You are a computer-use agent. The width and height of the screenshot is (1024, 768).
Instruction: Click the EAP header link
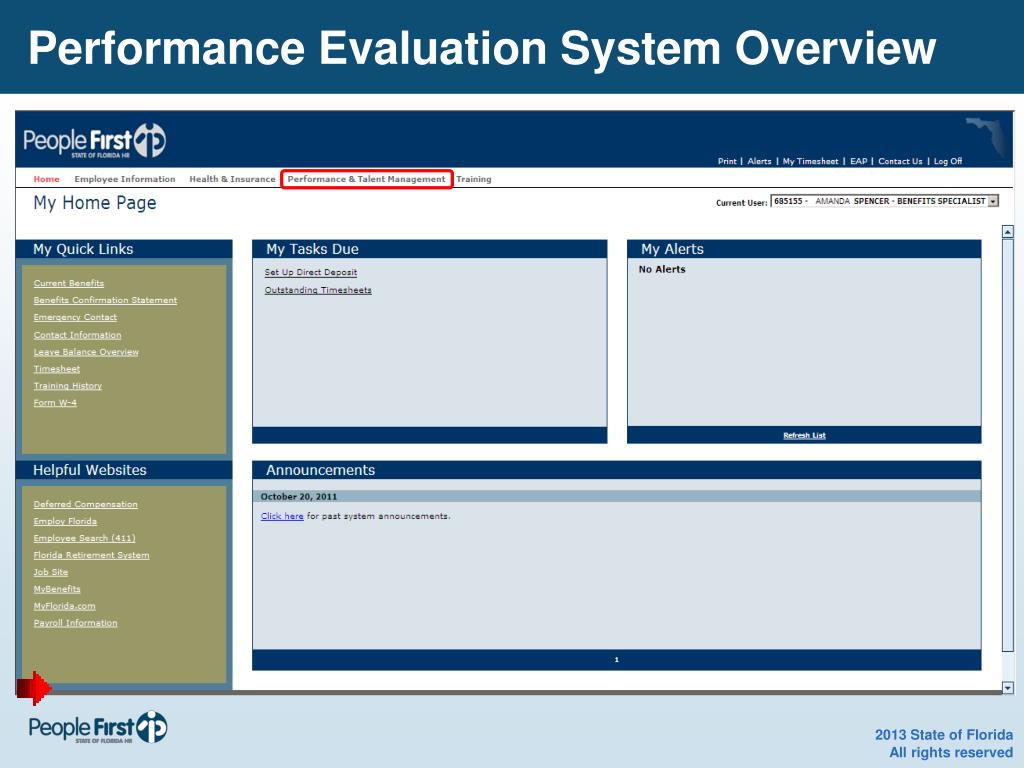click(x=858, y=161)
